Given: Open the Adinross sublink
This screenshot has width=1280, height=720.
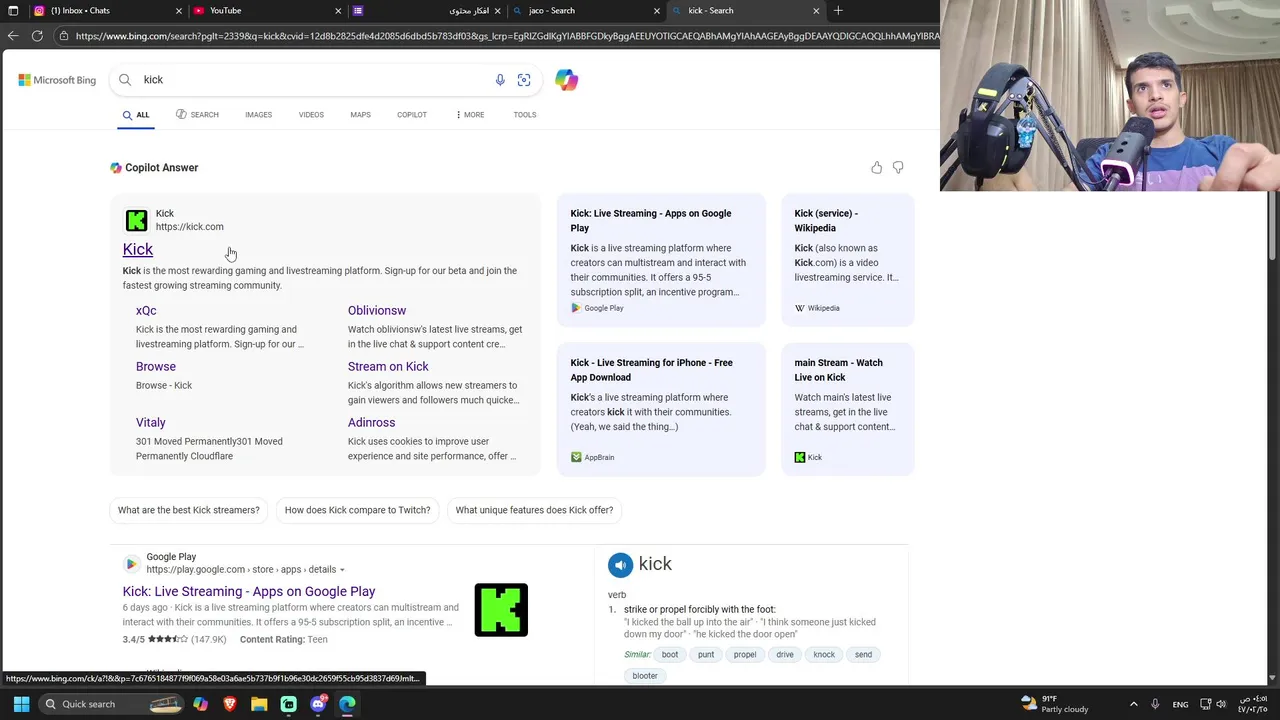Looking at the screenshot, I should coord(371,423).
